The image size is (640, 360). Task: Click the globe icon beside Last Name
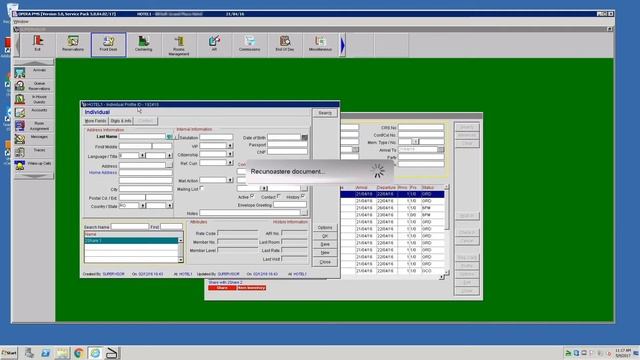click(x=169, y=137)
